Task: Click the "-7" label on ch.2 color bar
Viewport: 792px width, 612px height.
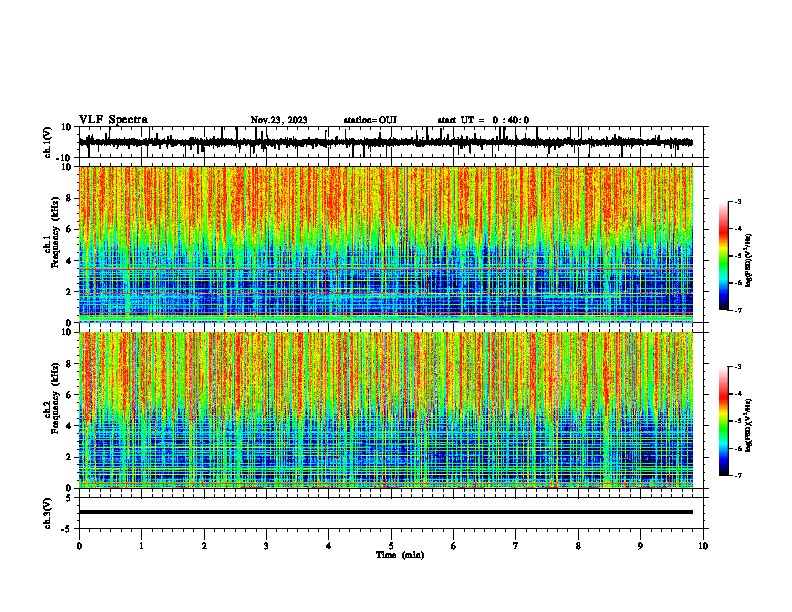Action: click(738, 475)
